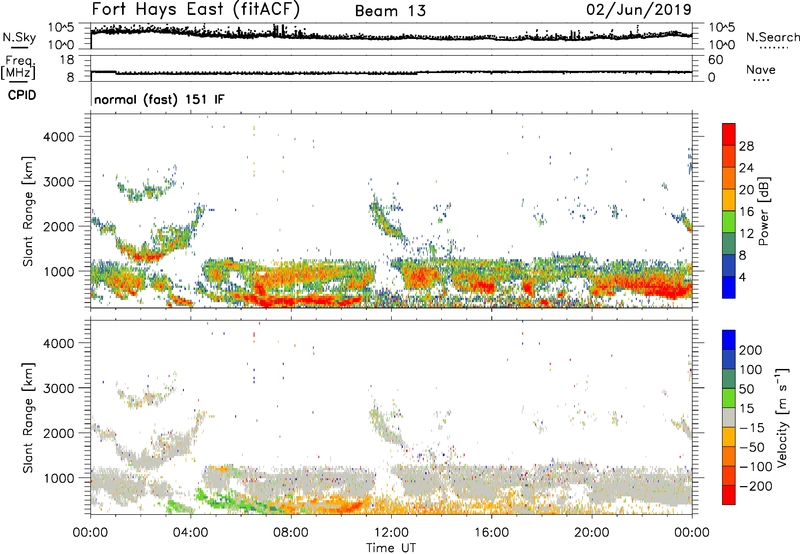Click the 'Fort Hays East (fitACF)' title
Screen dimensions: 800x554
(196, 10)
